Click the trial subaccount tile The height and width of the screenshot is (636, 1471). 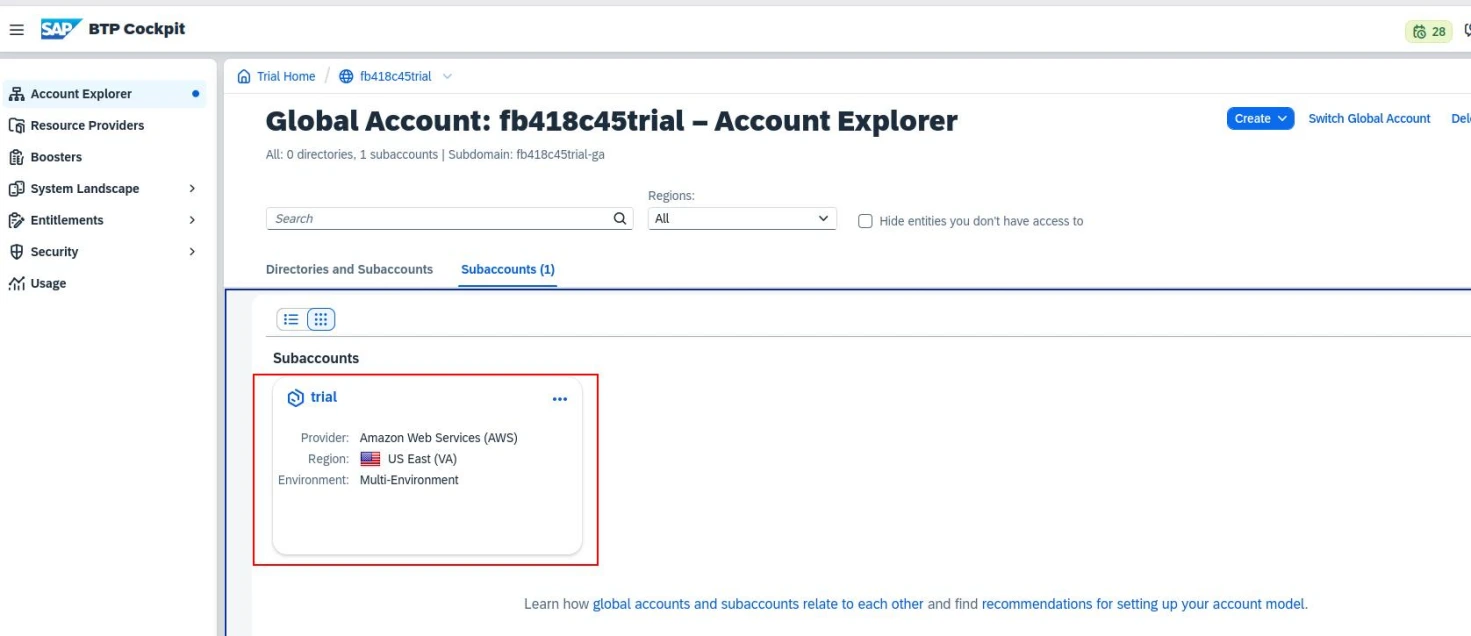pos(427,466)
